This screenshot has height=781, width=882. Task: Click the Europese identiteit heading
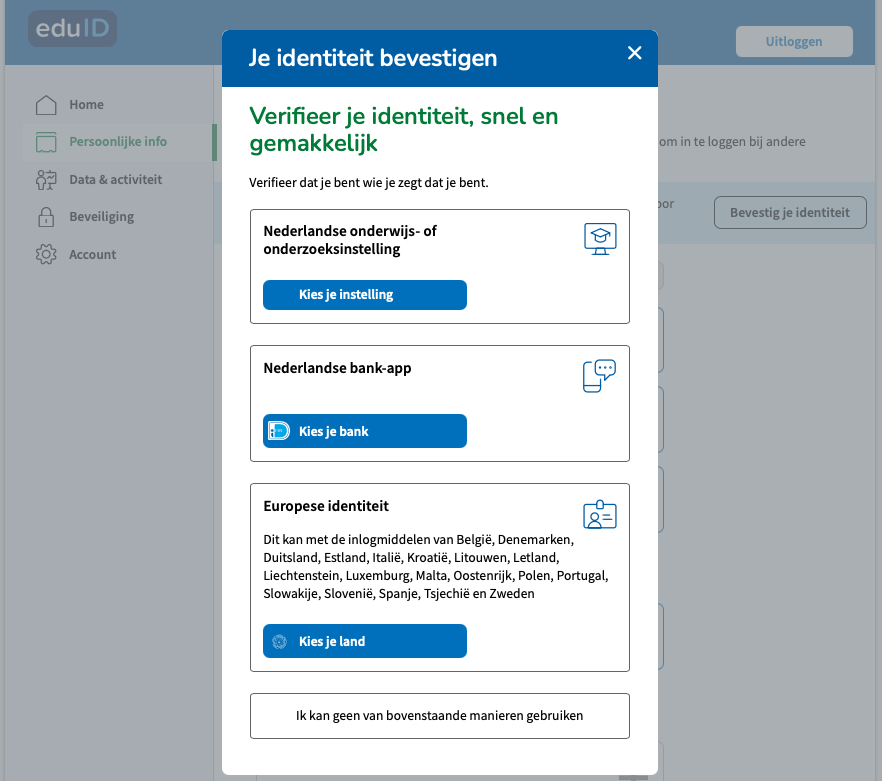tap(326, 506)
